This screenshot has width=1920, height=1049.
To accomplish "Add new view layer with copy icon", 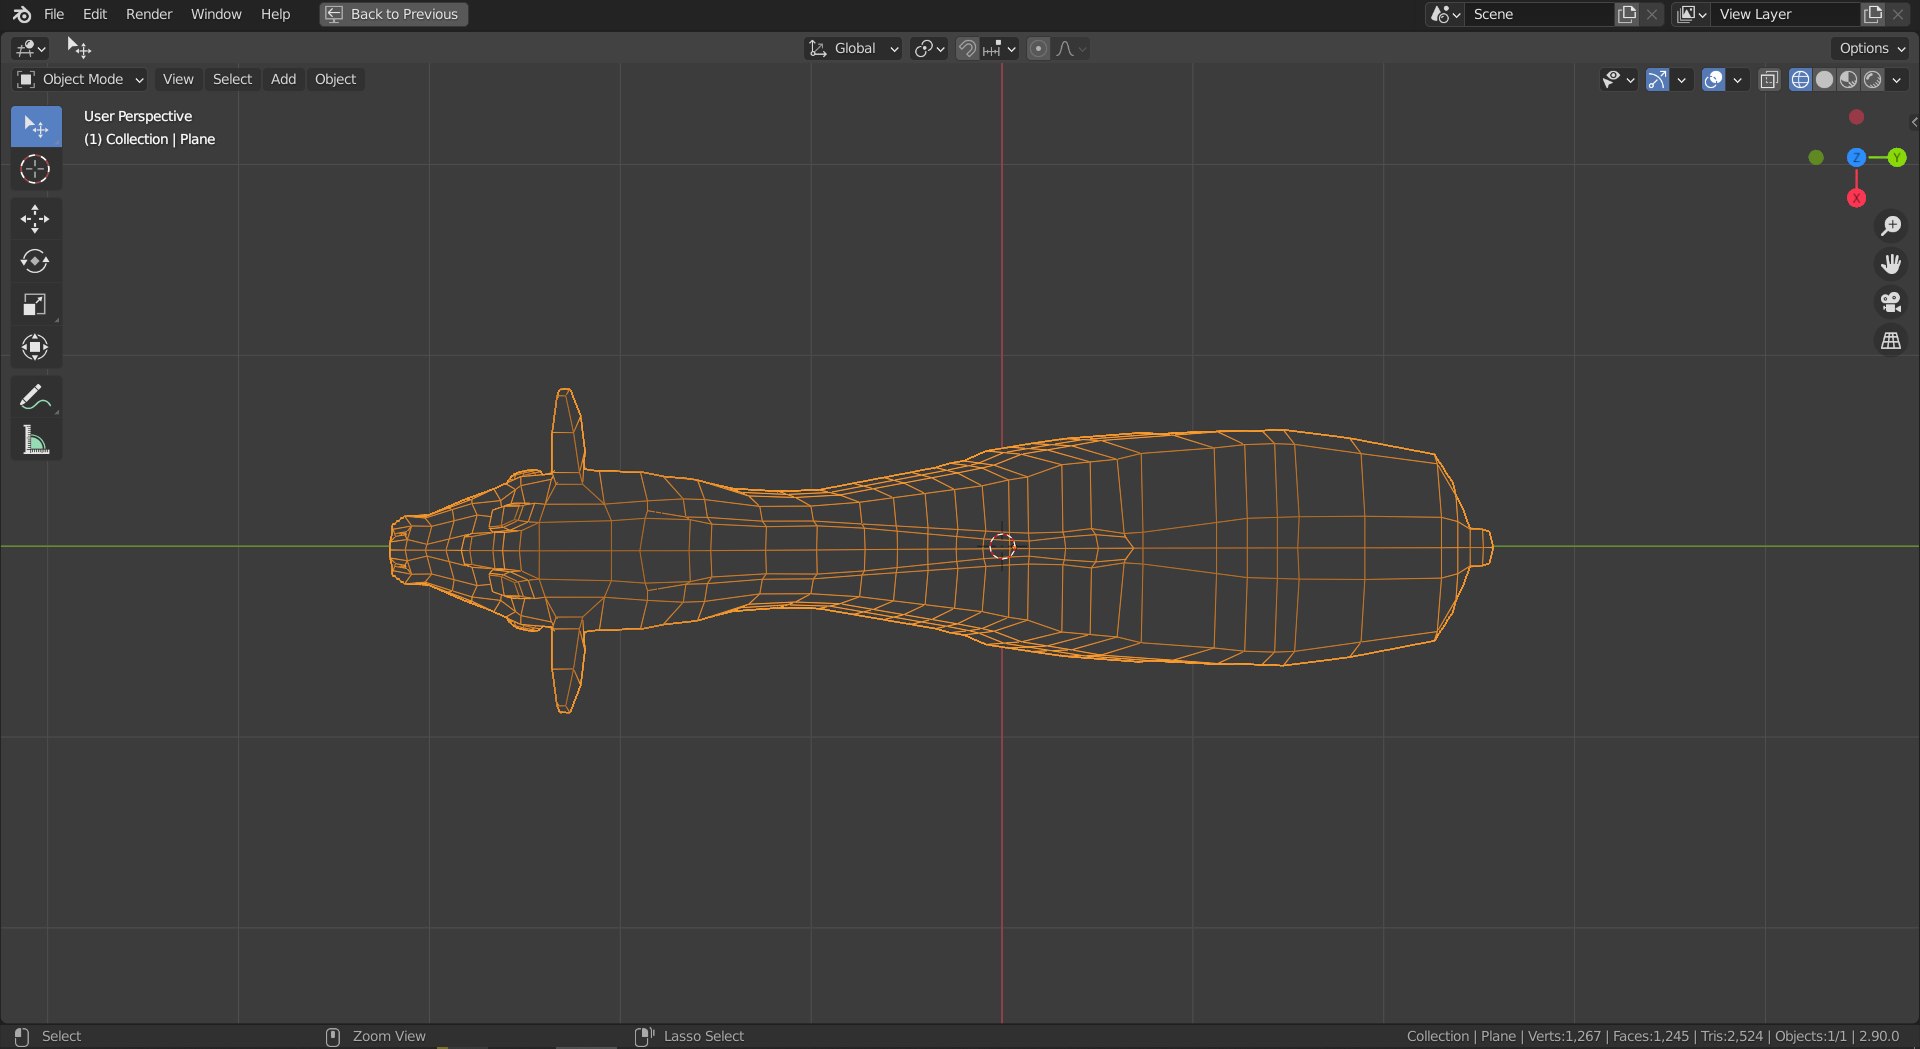I will (x=1873, y=14).
